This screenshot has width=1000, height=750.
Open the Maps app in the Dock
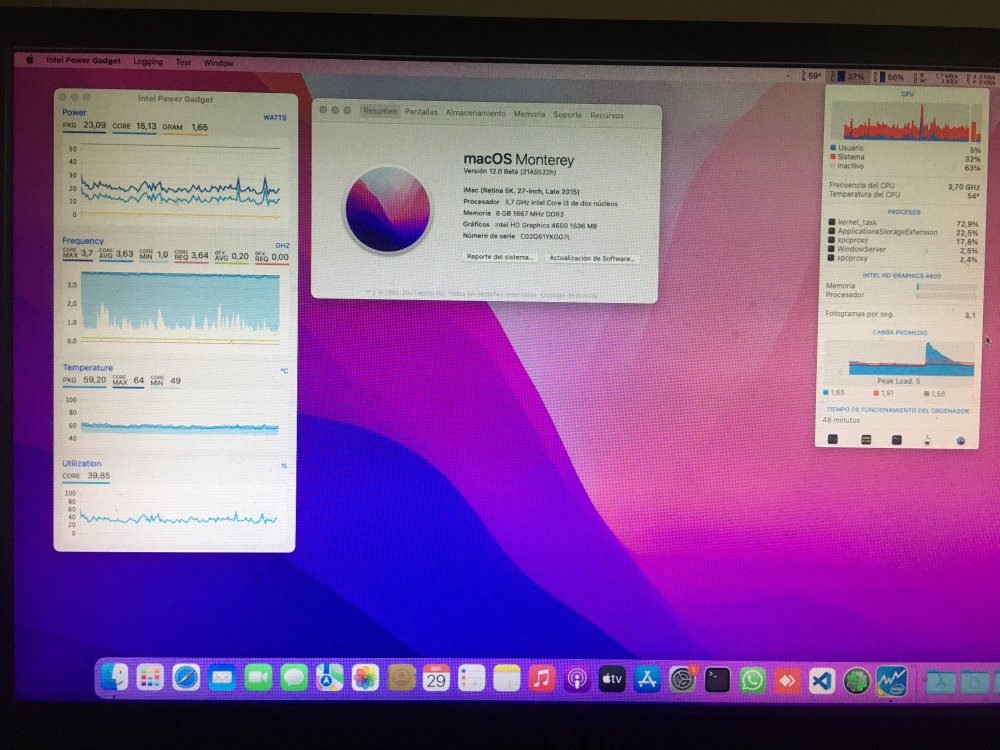pyautogui.click(x=329, y=678)
